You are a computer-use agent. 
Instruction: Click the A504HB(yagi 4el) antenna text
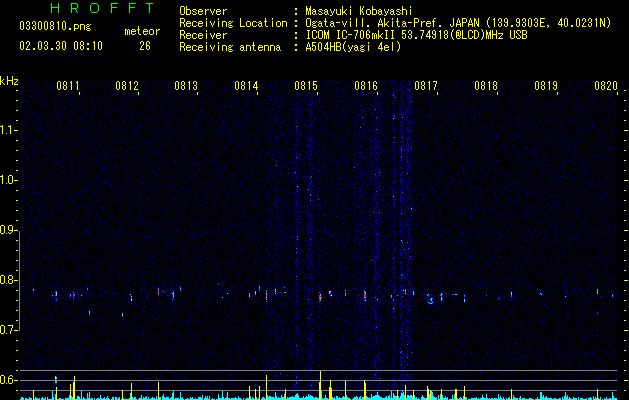(x=353, y=47)
